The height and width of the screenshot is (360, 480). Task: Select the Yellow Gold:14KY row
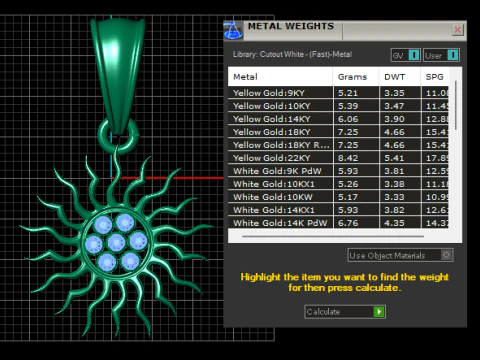338,119
